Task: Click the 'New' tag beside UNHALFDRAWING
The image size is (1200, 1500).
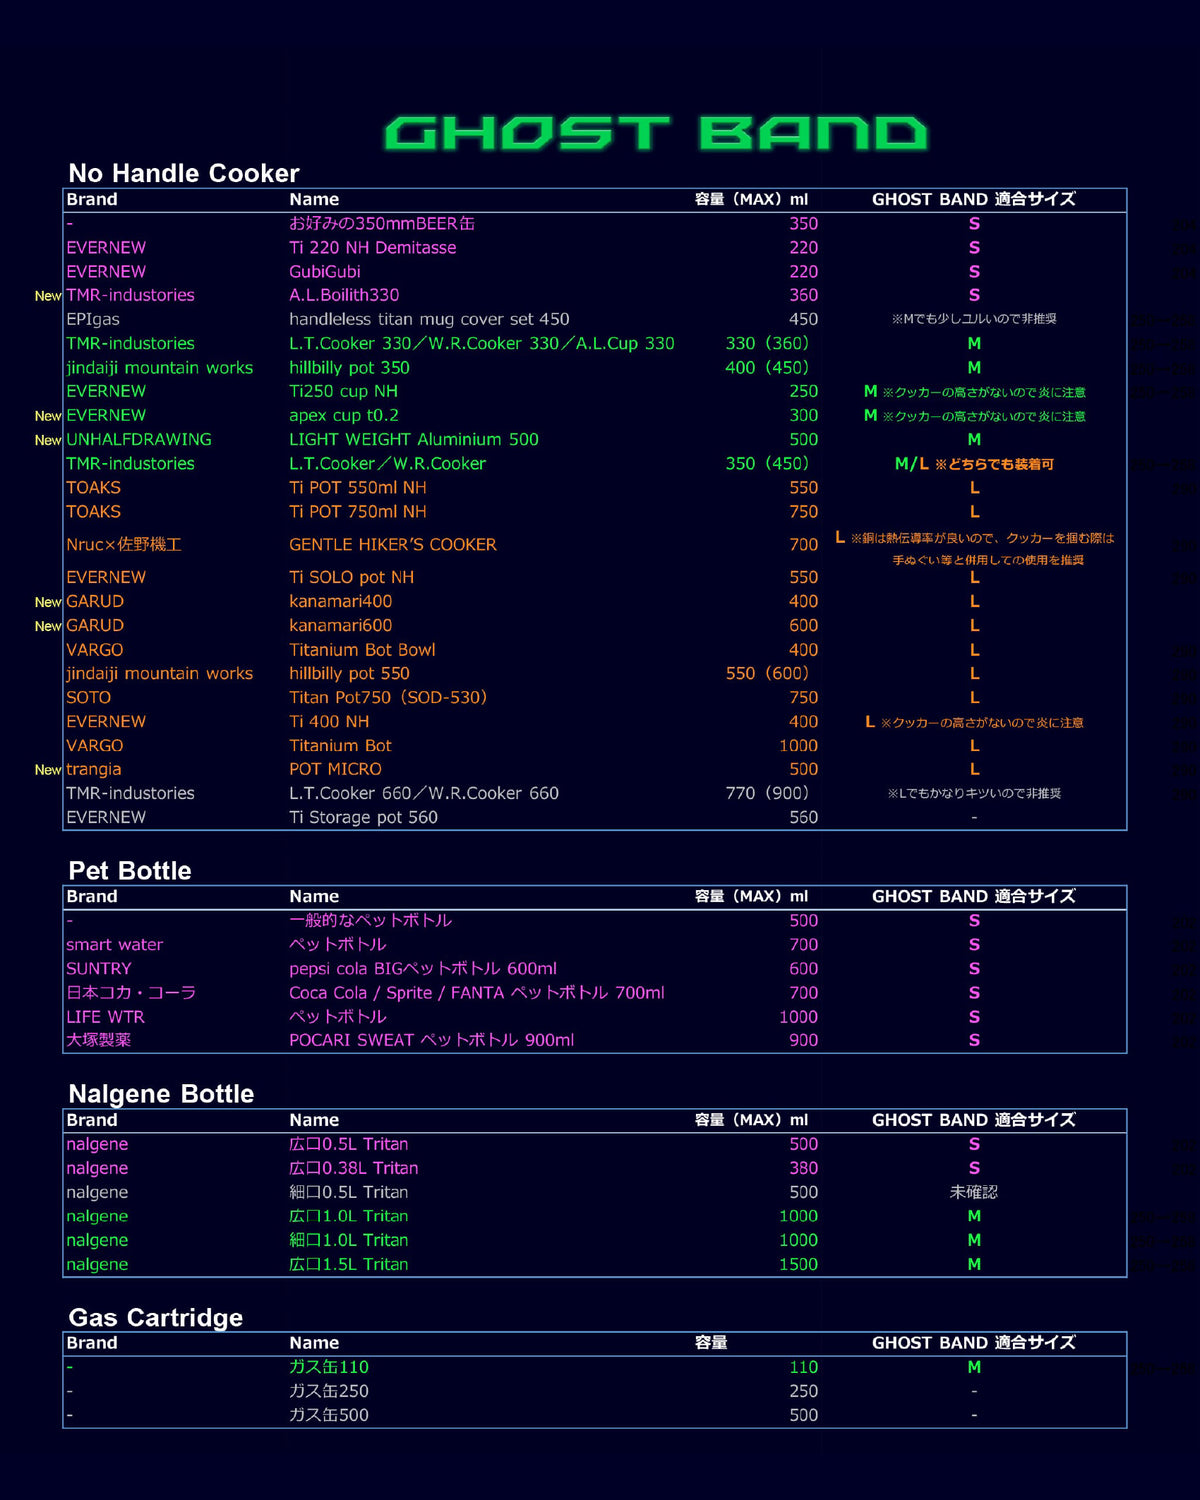Action: (48, 440)
